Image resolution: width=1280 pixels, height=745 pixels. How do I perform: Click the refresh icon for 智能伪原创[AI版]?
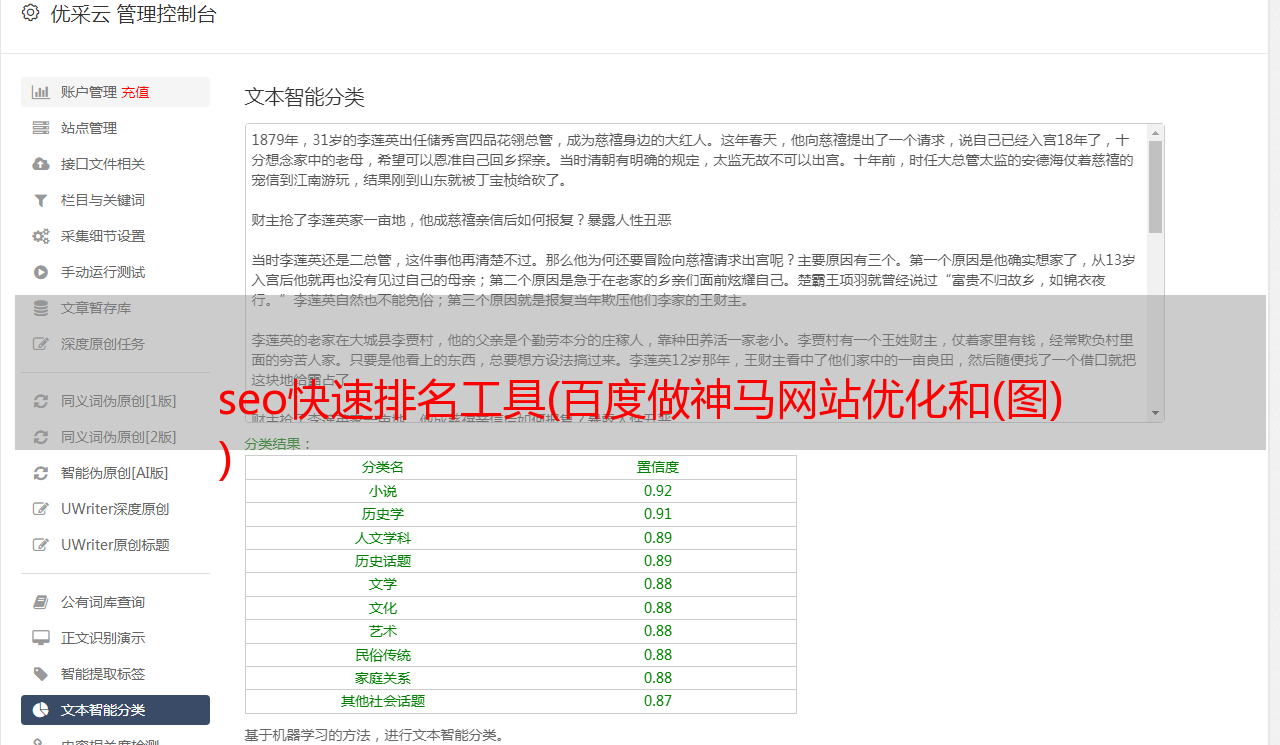pyautogui.click(x=41, y=473)
